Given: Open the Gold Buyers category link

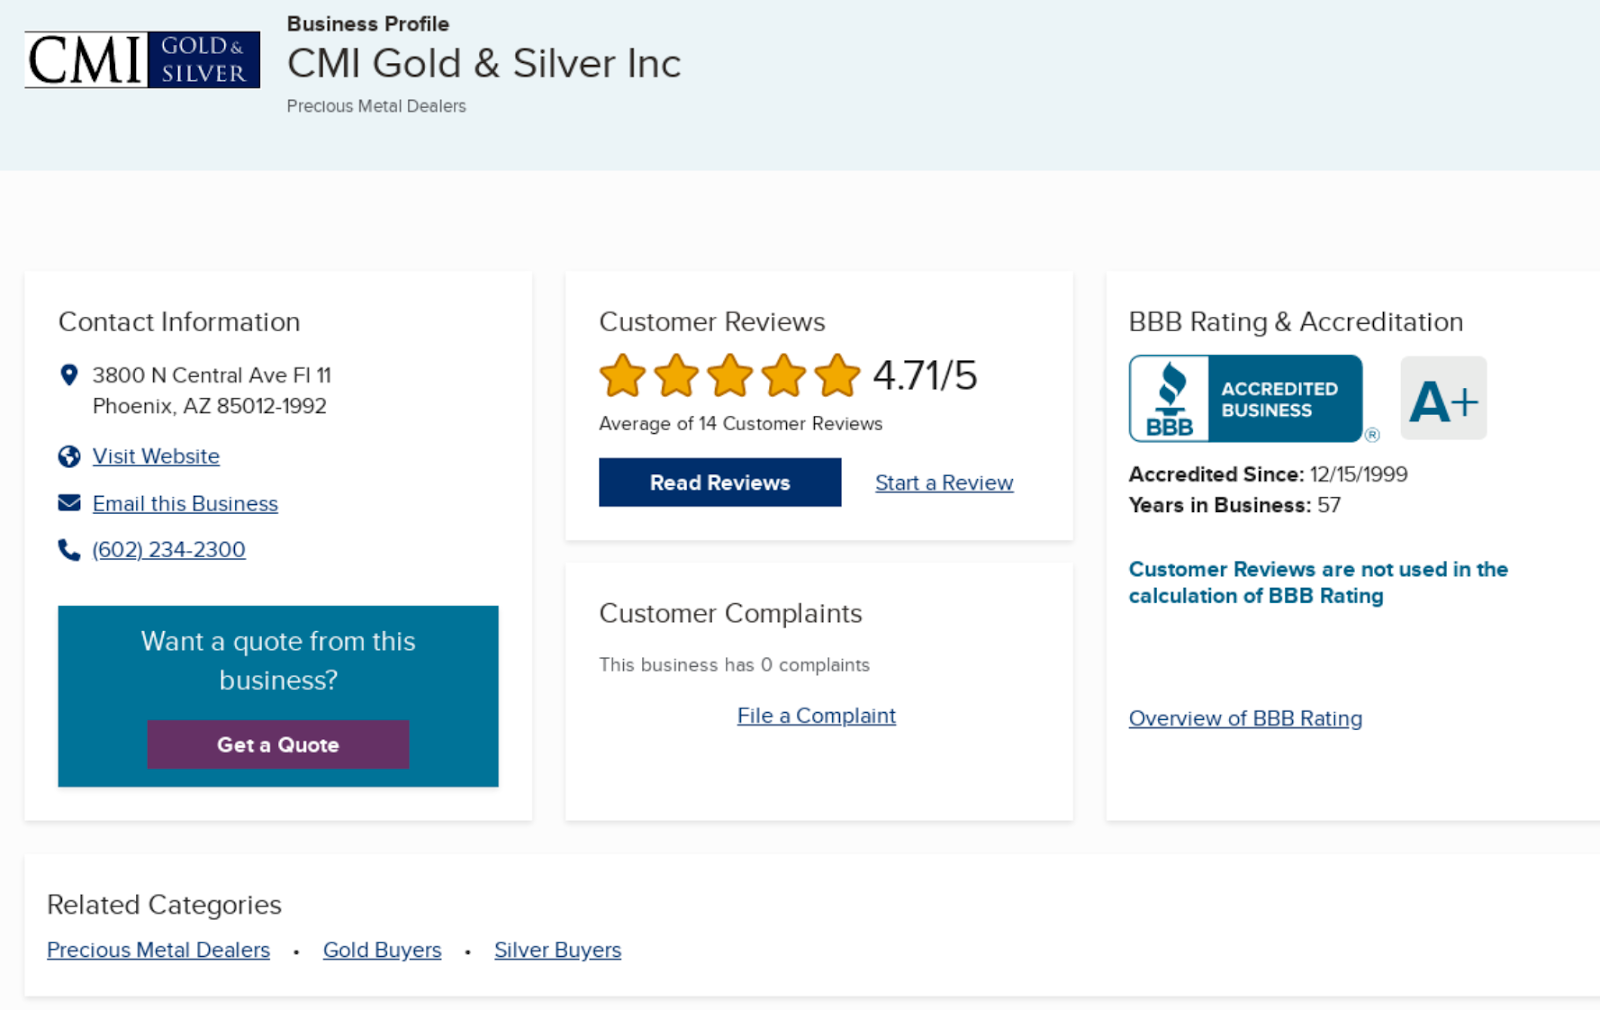Looking at the screenshot, I should tap(382, 950).
